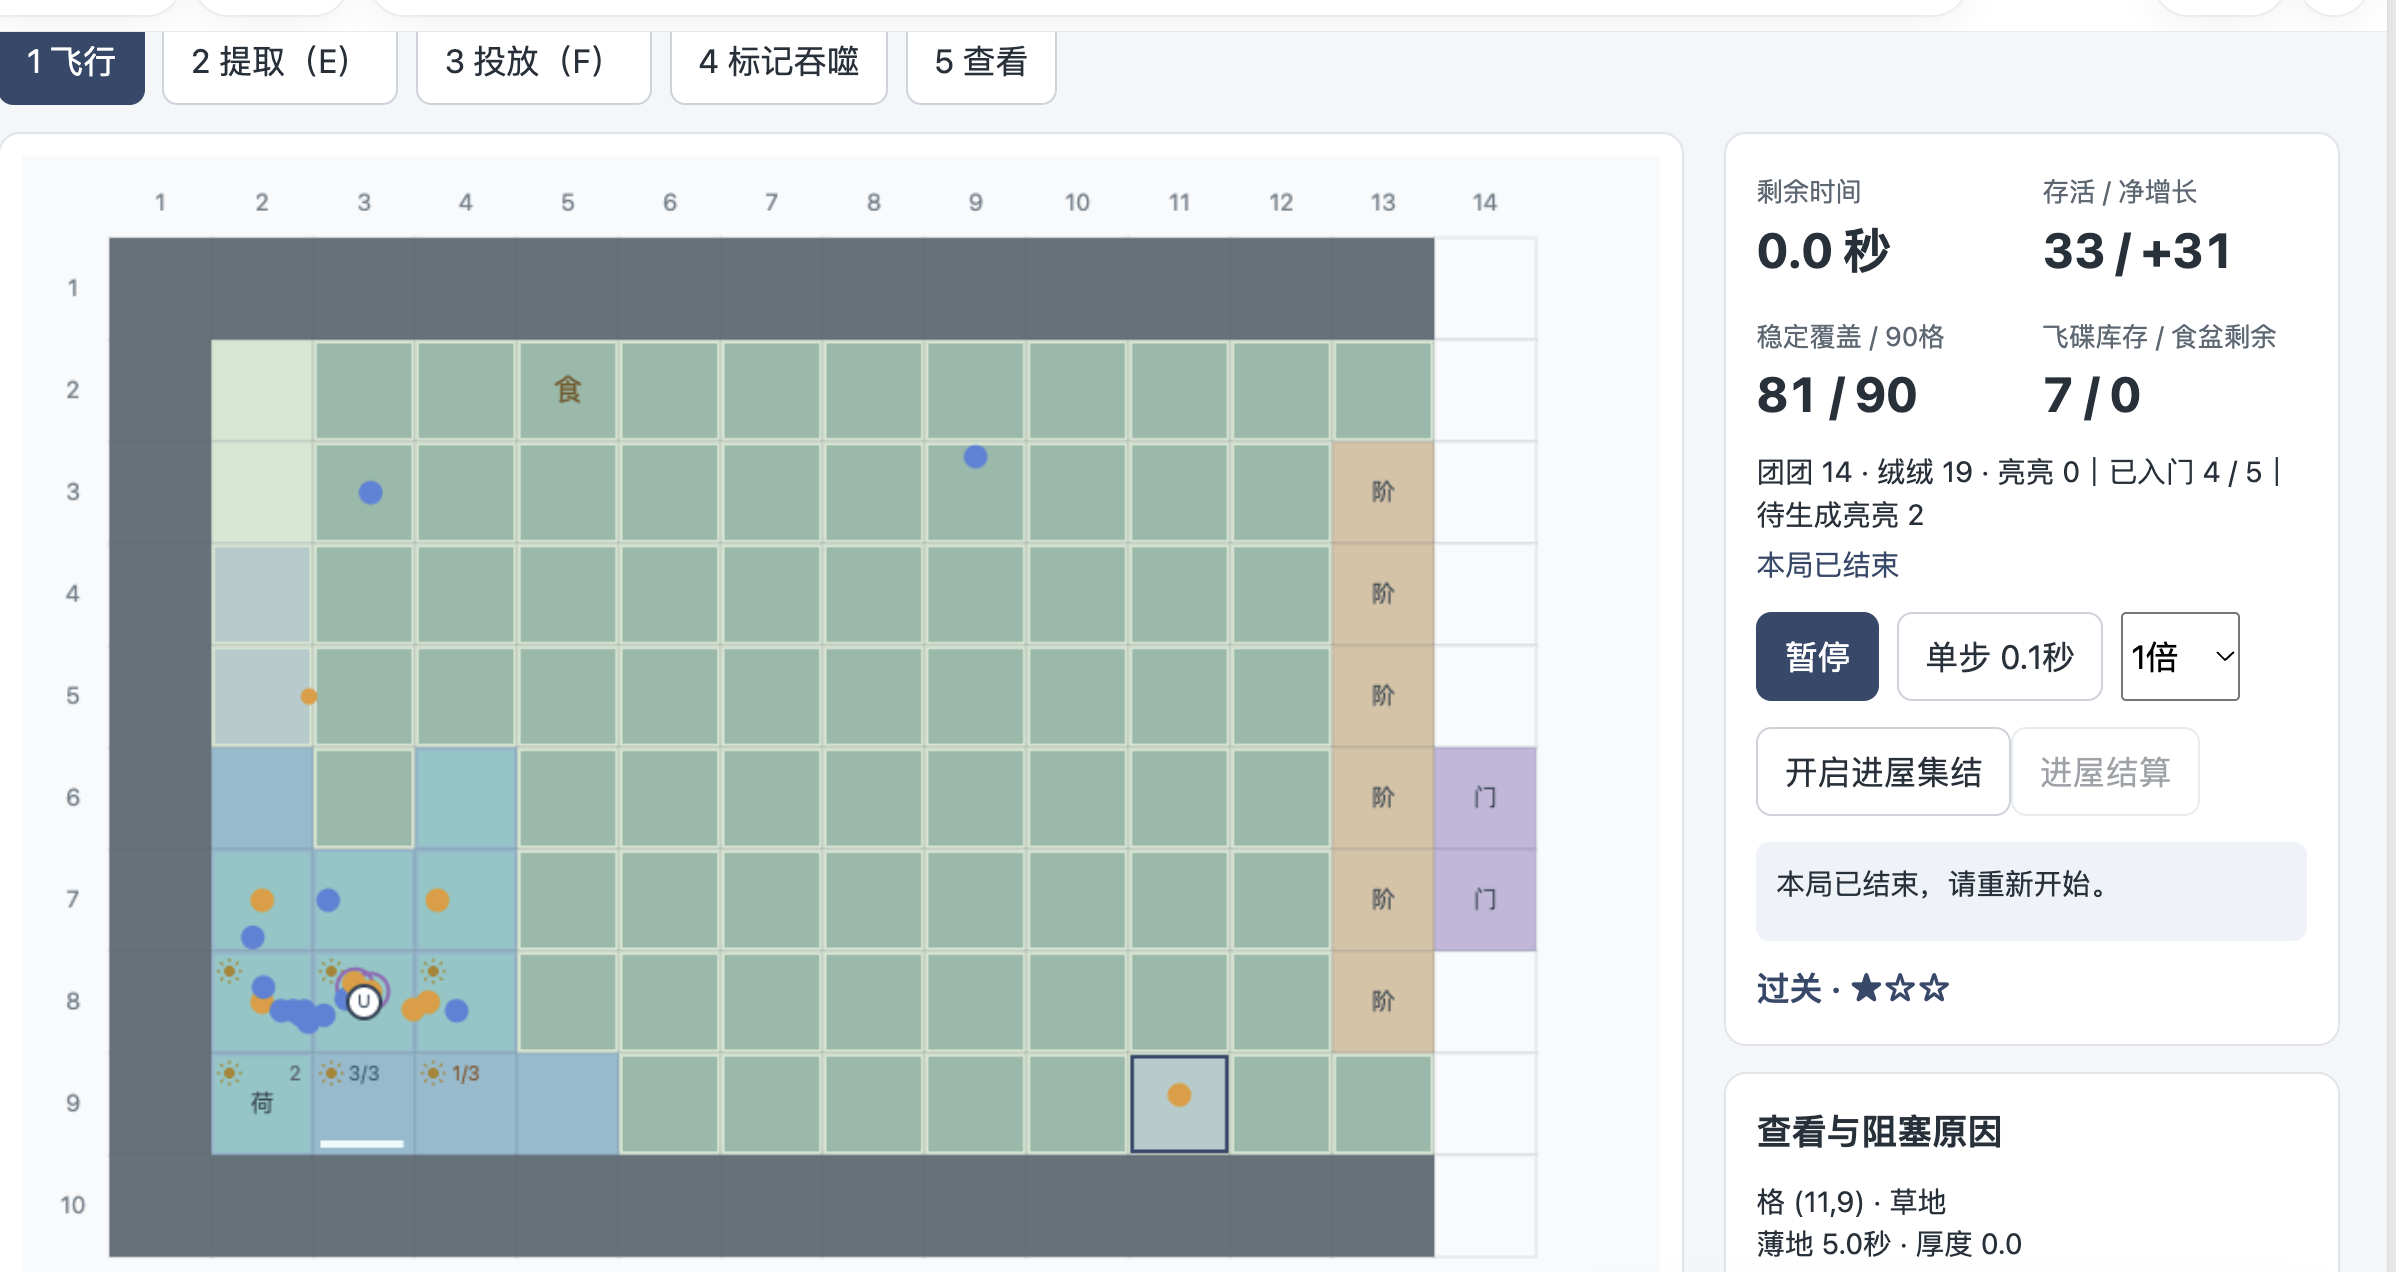Click the small orange dot in row 5

coord(309,696)
